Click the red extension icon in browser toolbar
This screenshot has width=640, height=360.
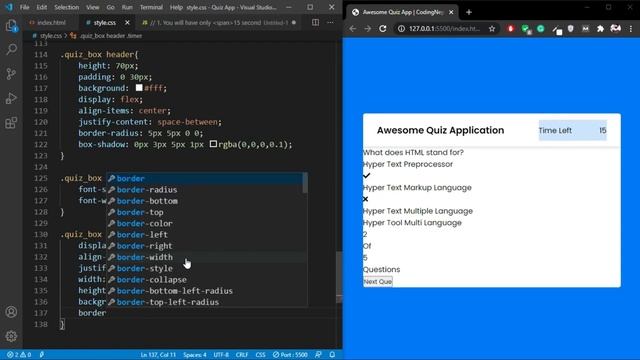[x=511, y=29]
